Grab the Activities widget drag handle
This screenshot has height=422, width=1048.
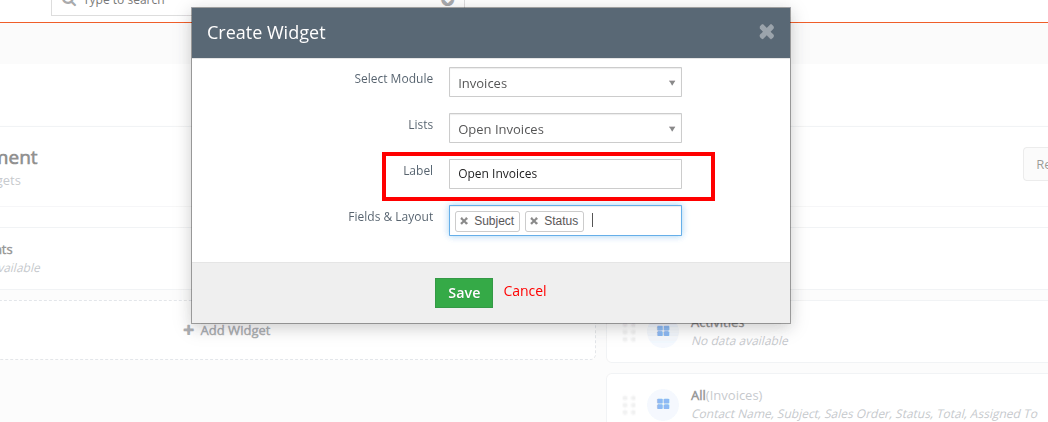coord(629,332)
